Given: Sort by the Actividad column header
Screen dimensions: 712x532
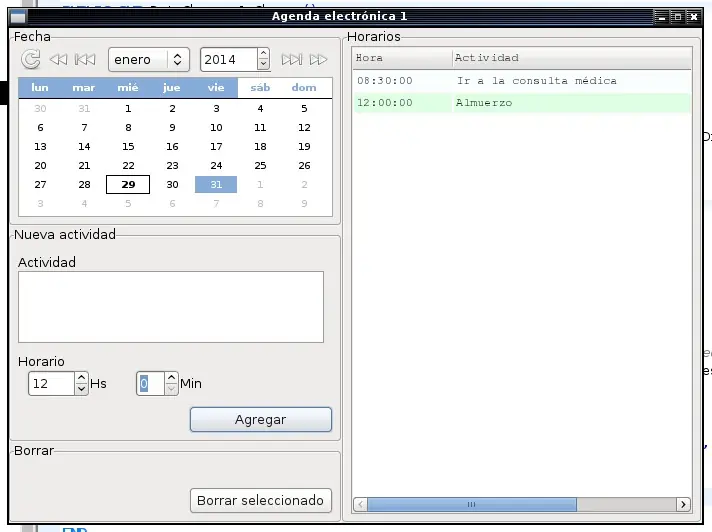Looking at the screenshot, I should point(572,58).
